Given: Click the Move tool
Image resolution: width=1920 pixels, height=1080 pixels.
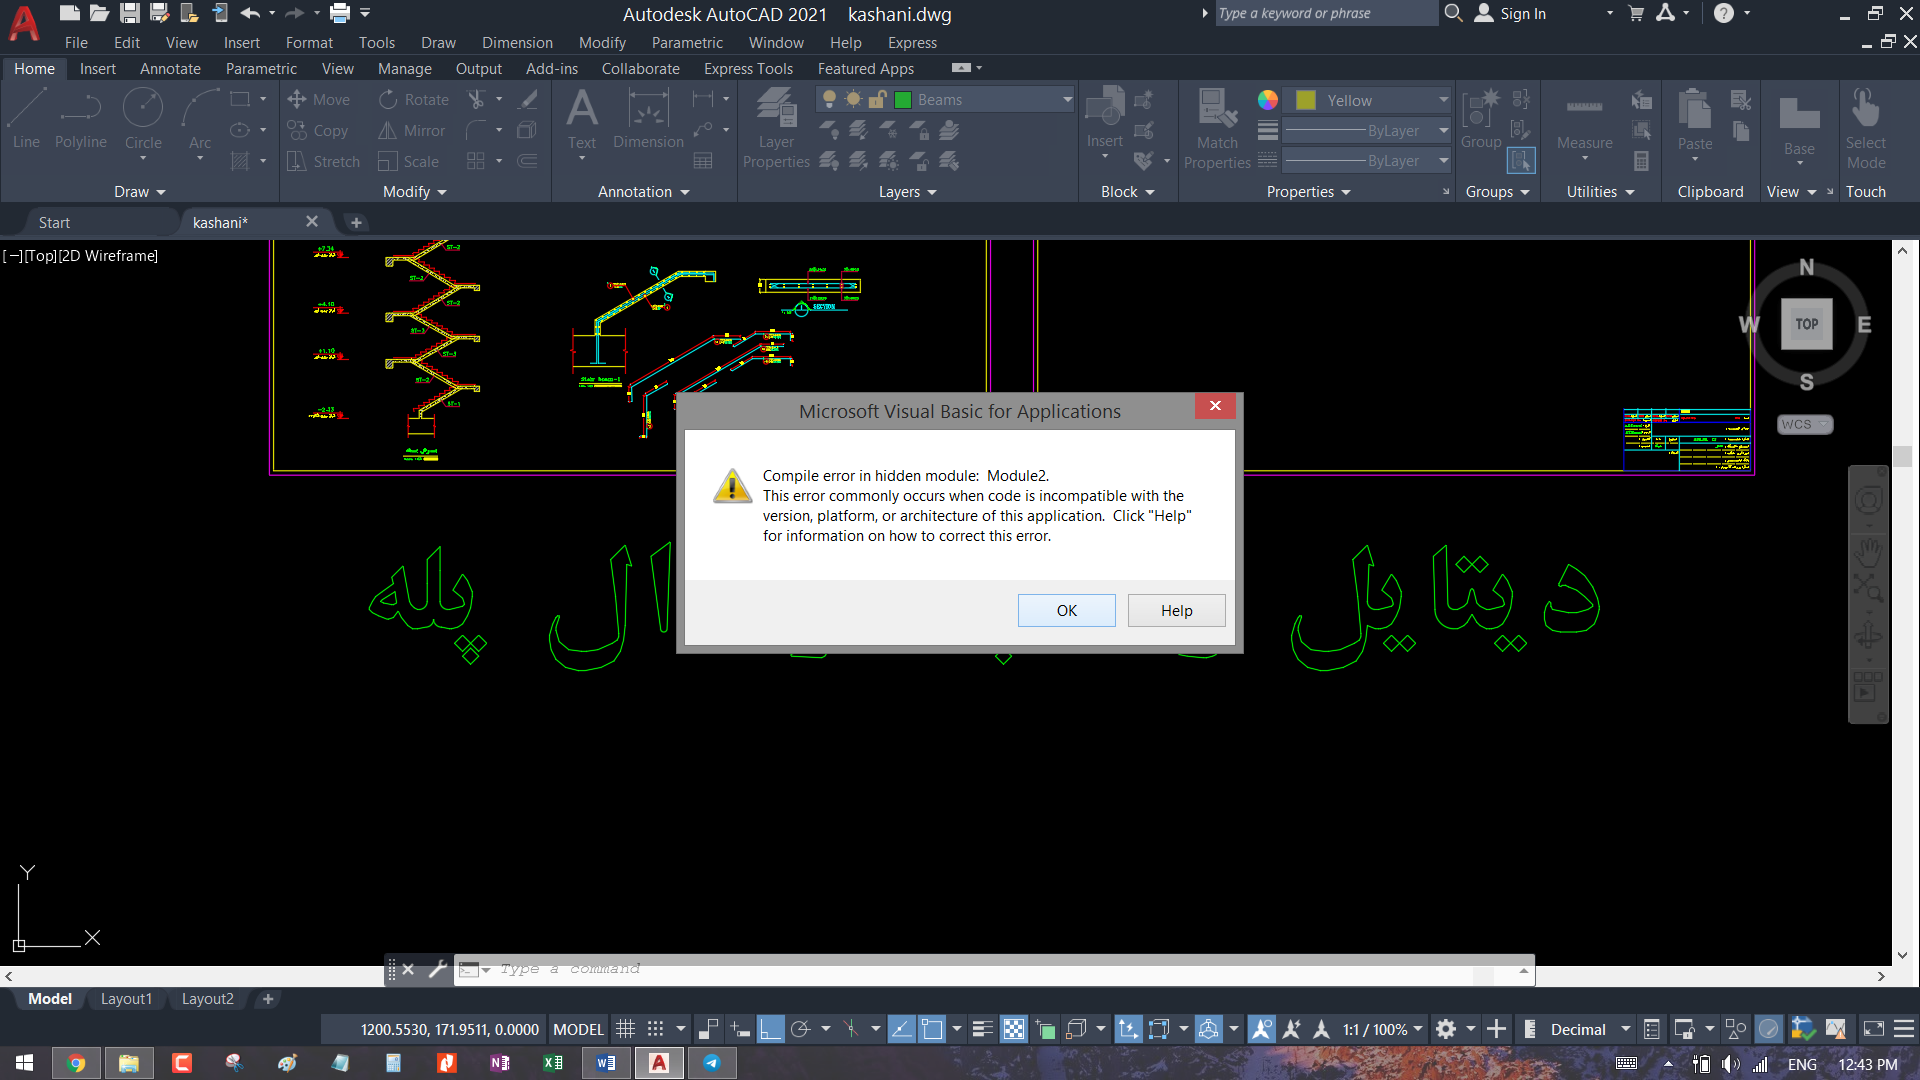Looking at the screenshot, I should click(x=319, y=99).
